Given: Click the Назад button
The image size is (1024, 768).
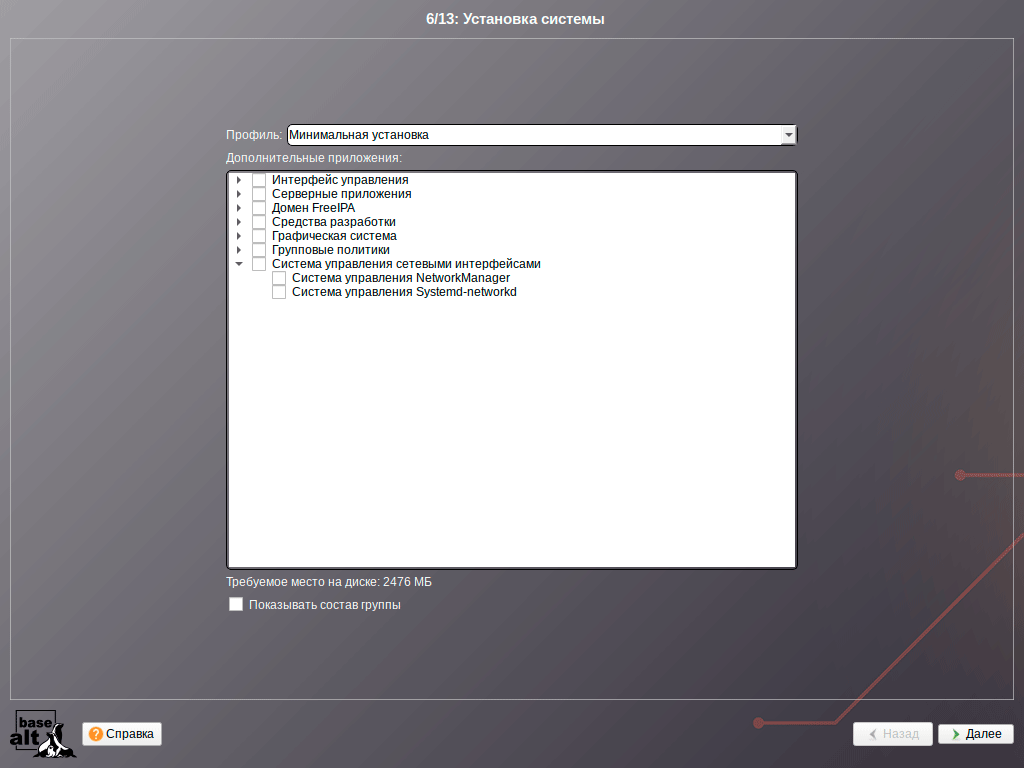Looking at the screenshot, I should coord(893,734).
